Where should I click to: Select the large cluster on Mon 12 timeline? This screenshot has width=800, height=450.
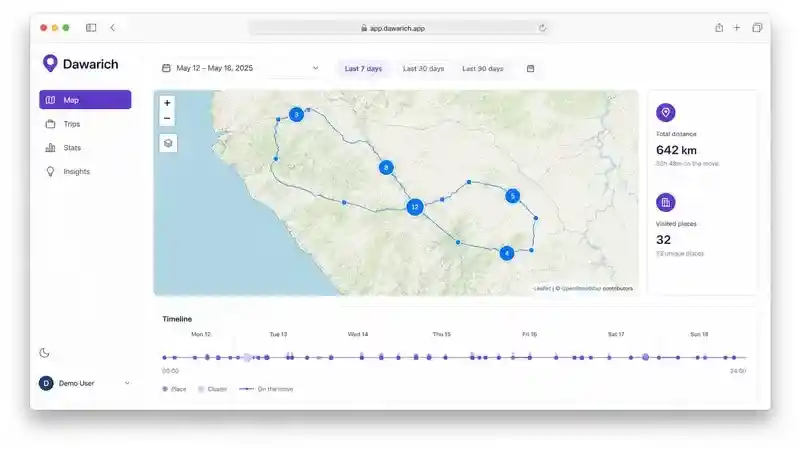point(247,358)
